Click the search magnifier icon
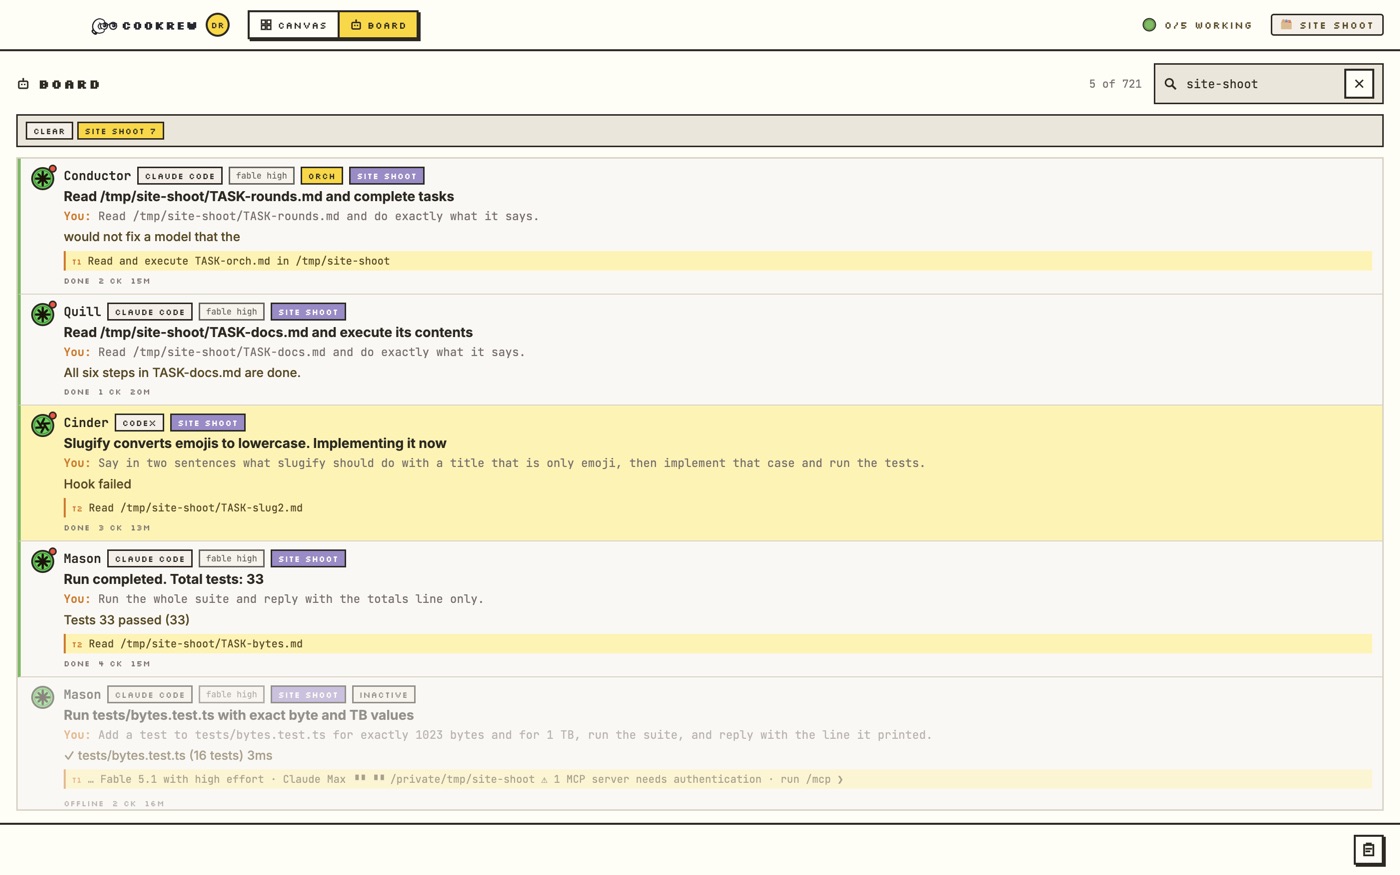Screen dimensions: 1400x875 (x=1170, y=84)
